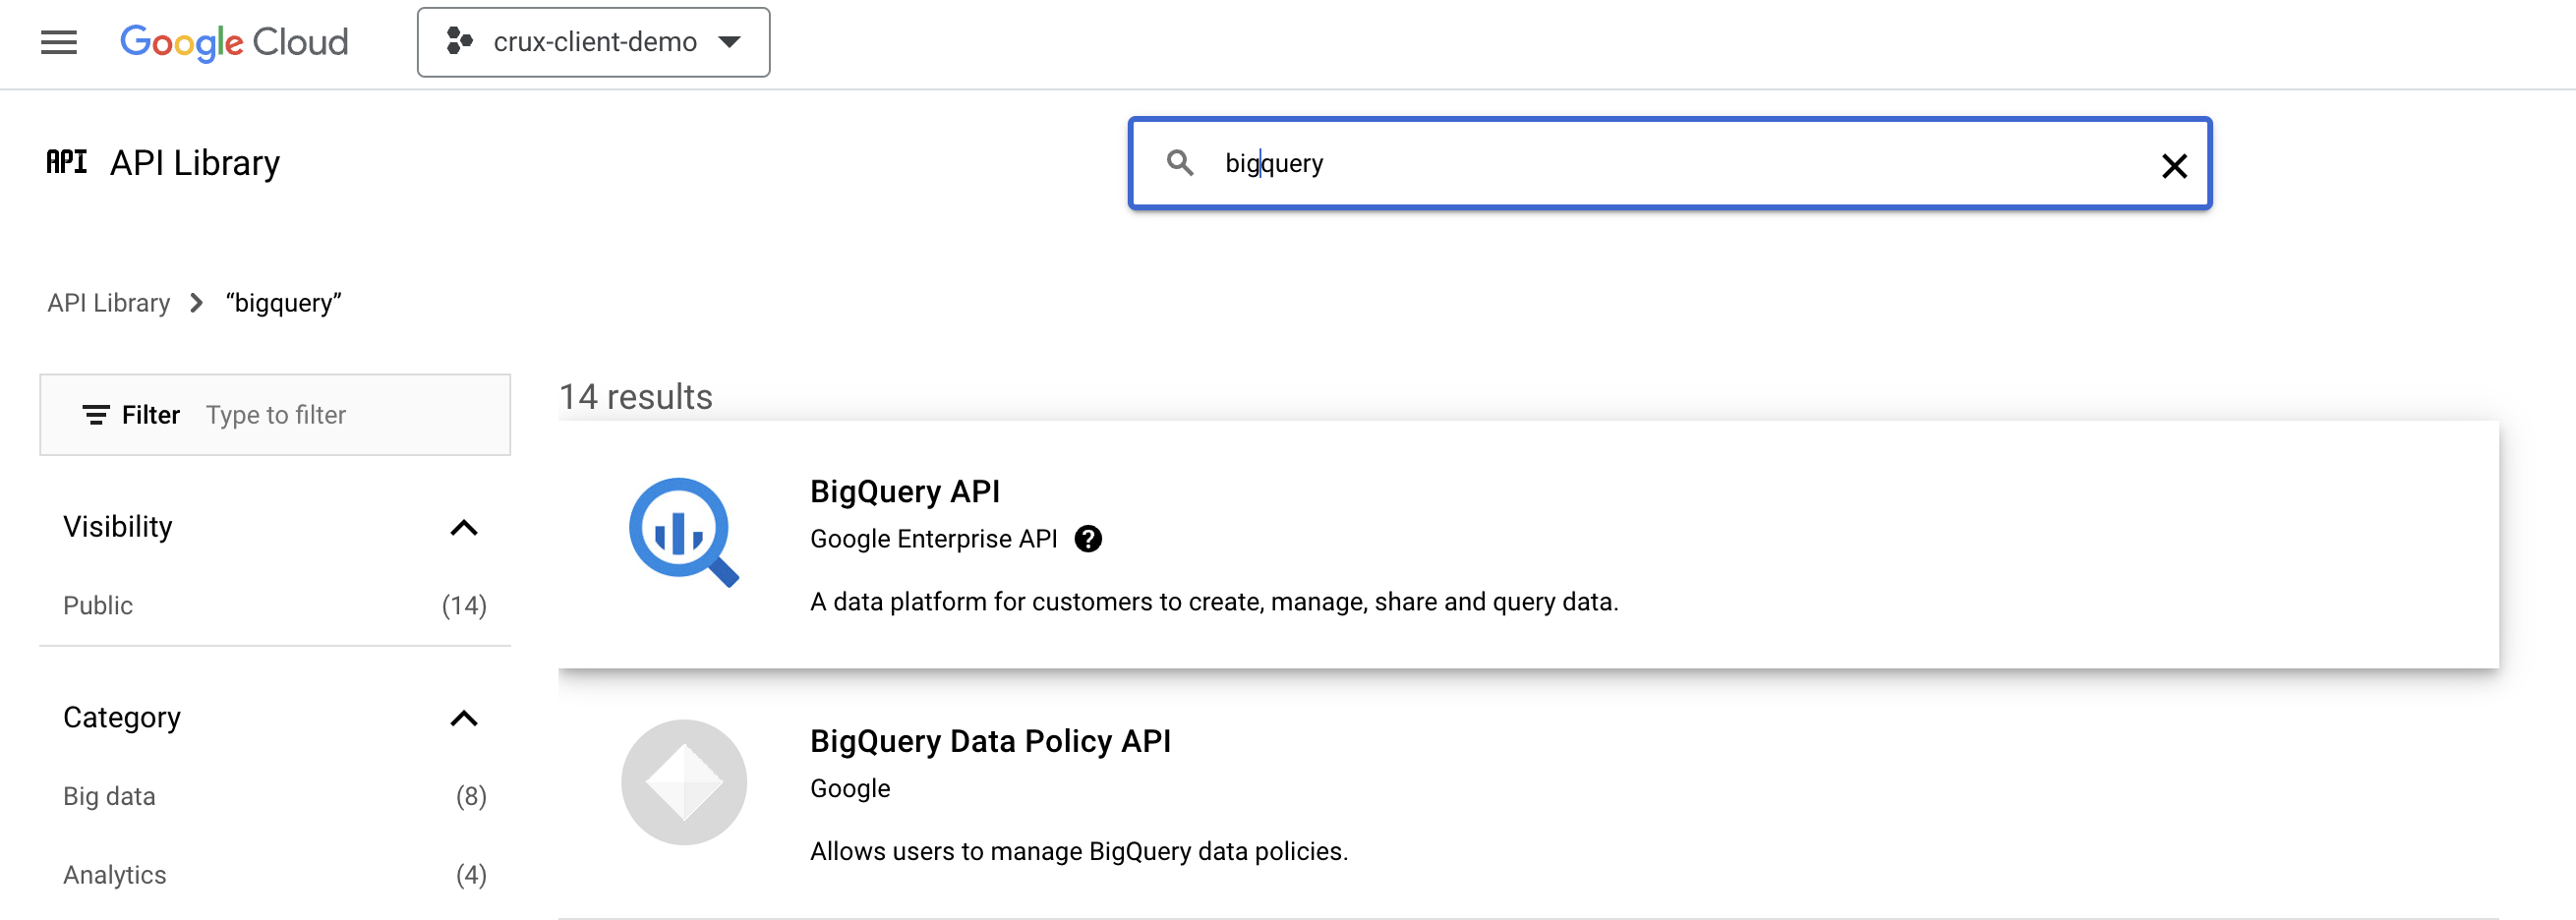The height and width of the screenshot is (920, 2576).
Task: Focus the bigquery search field
Action: point(1670,163)
